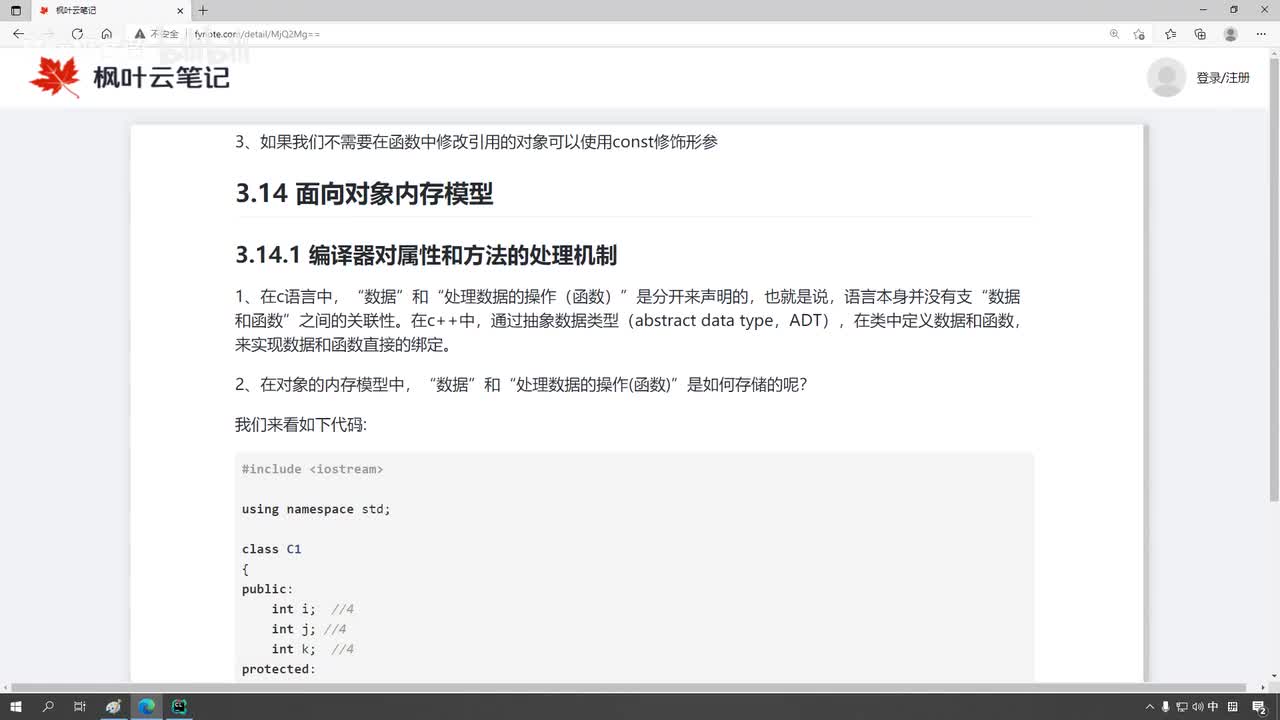Click the sentence about const修饰形参
This screenshot has width=1280, height=720.
click(x=476, y=142)
